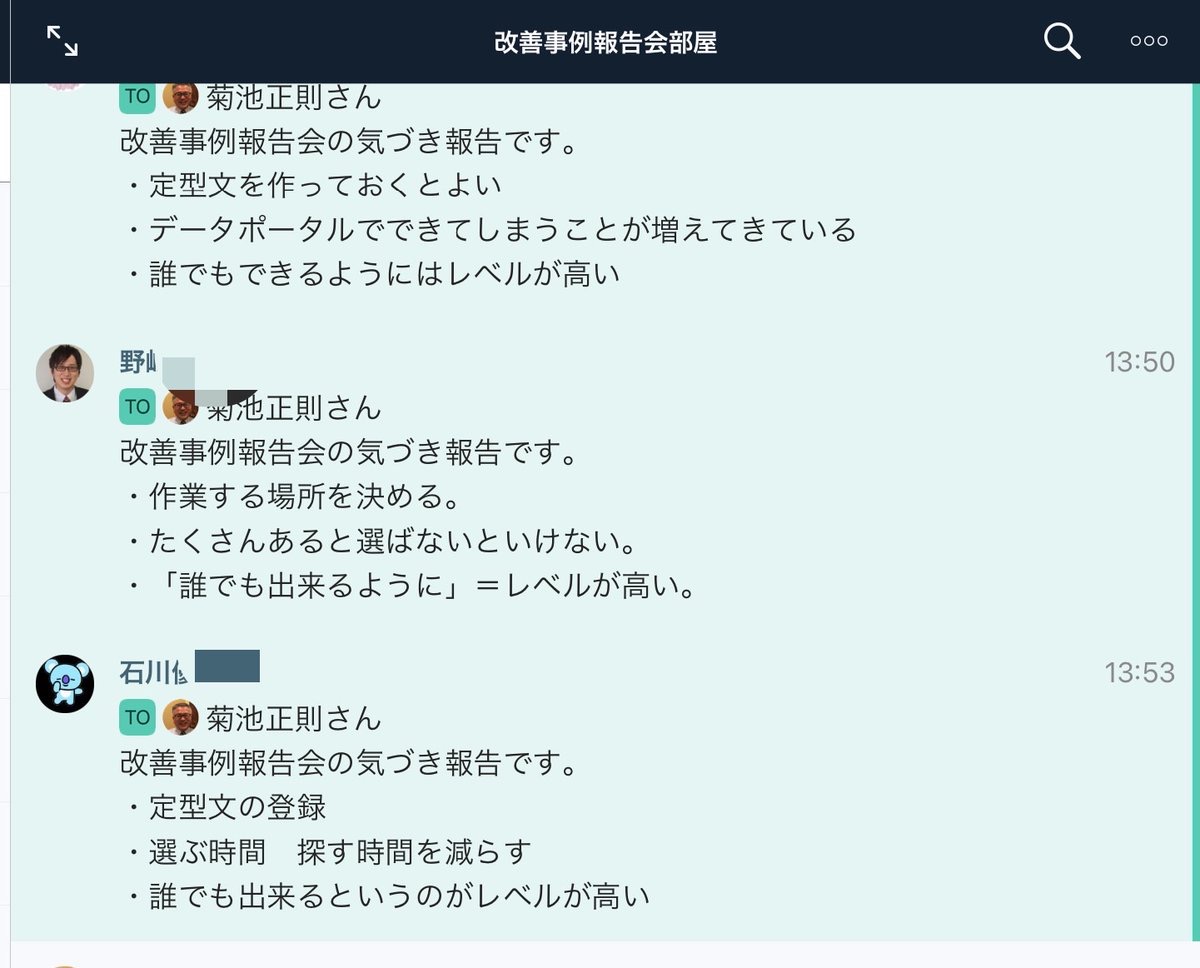Click the 13:50 message timestamp
This screenshot has height=968, width=1200.
pyautogui.click(x=1139, y=361)
